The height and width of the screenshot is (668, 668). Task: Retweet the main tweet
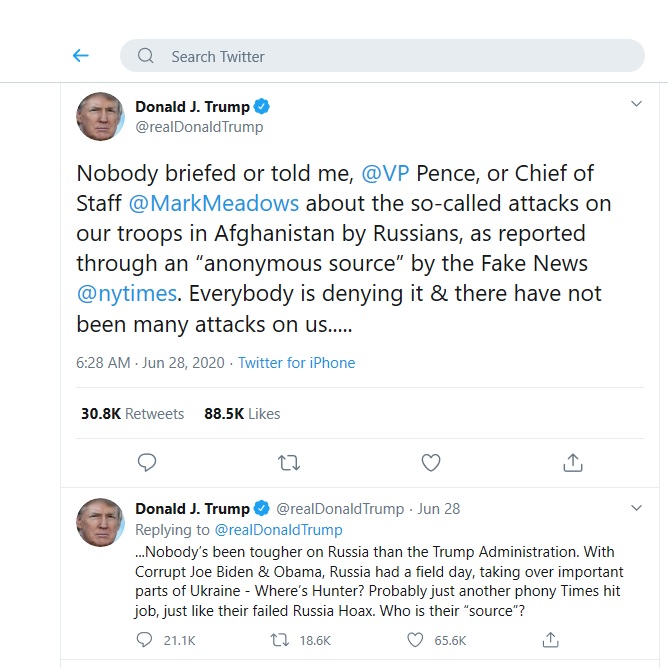289,463
